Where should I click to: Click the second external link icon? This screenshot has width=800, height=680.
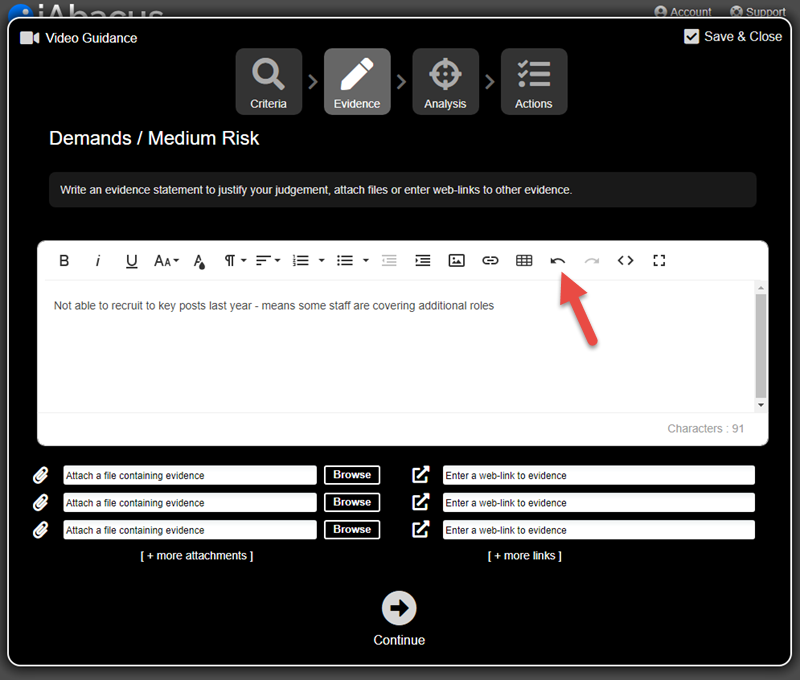click(x=421, y=502)
